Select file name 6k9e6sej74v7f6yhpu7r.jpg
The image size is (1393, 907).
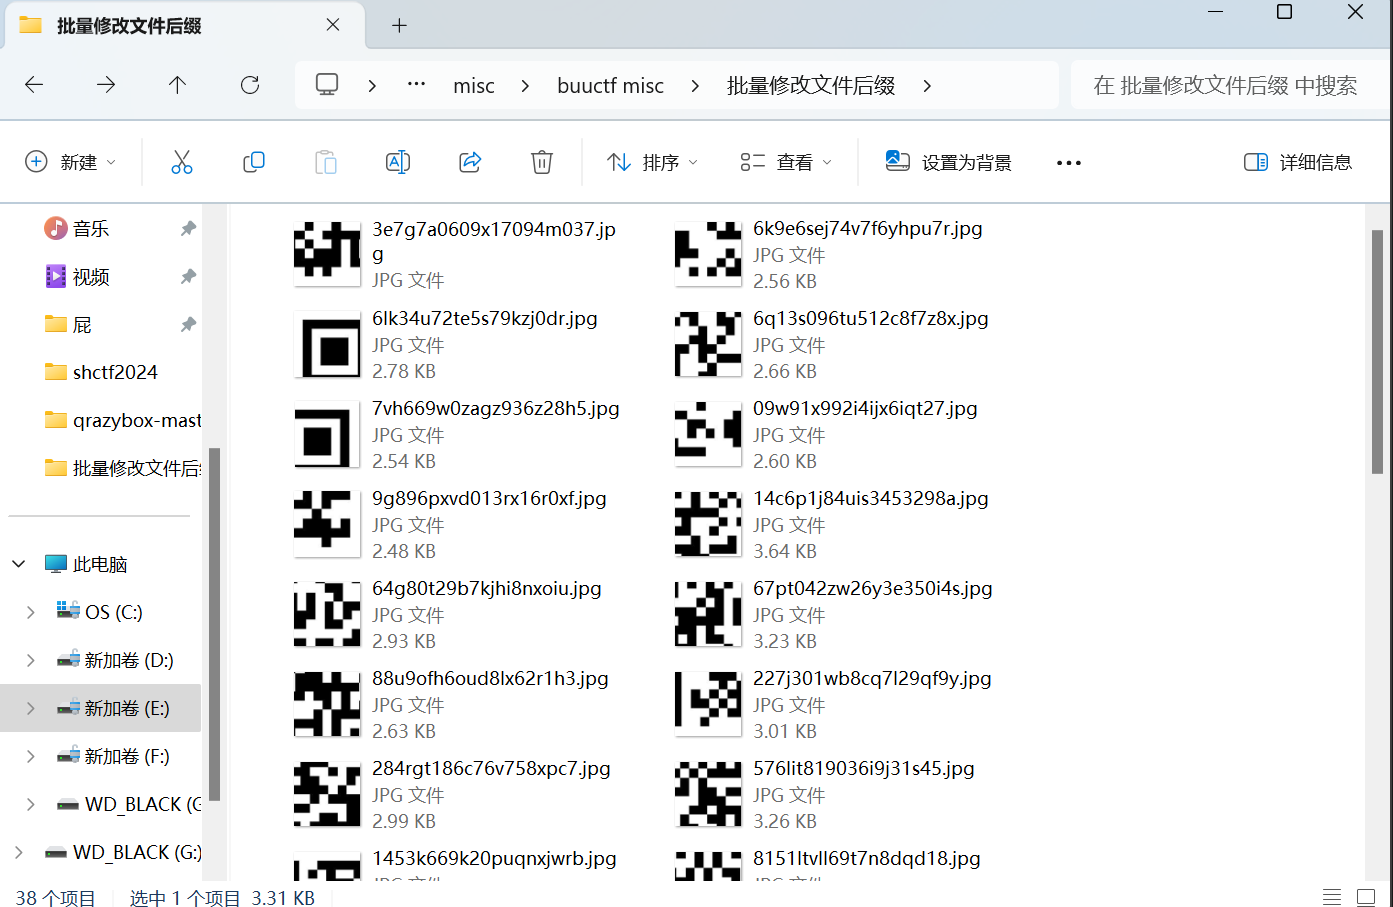(867, 229)
